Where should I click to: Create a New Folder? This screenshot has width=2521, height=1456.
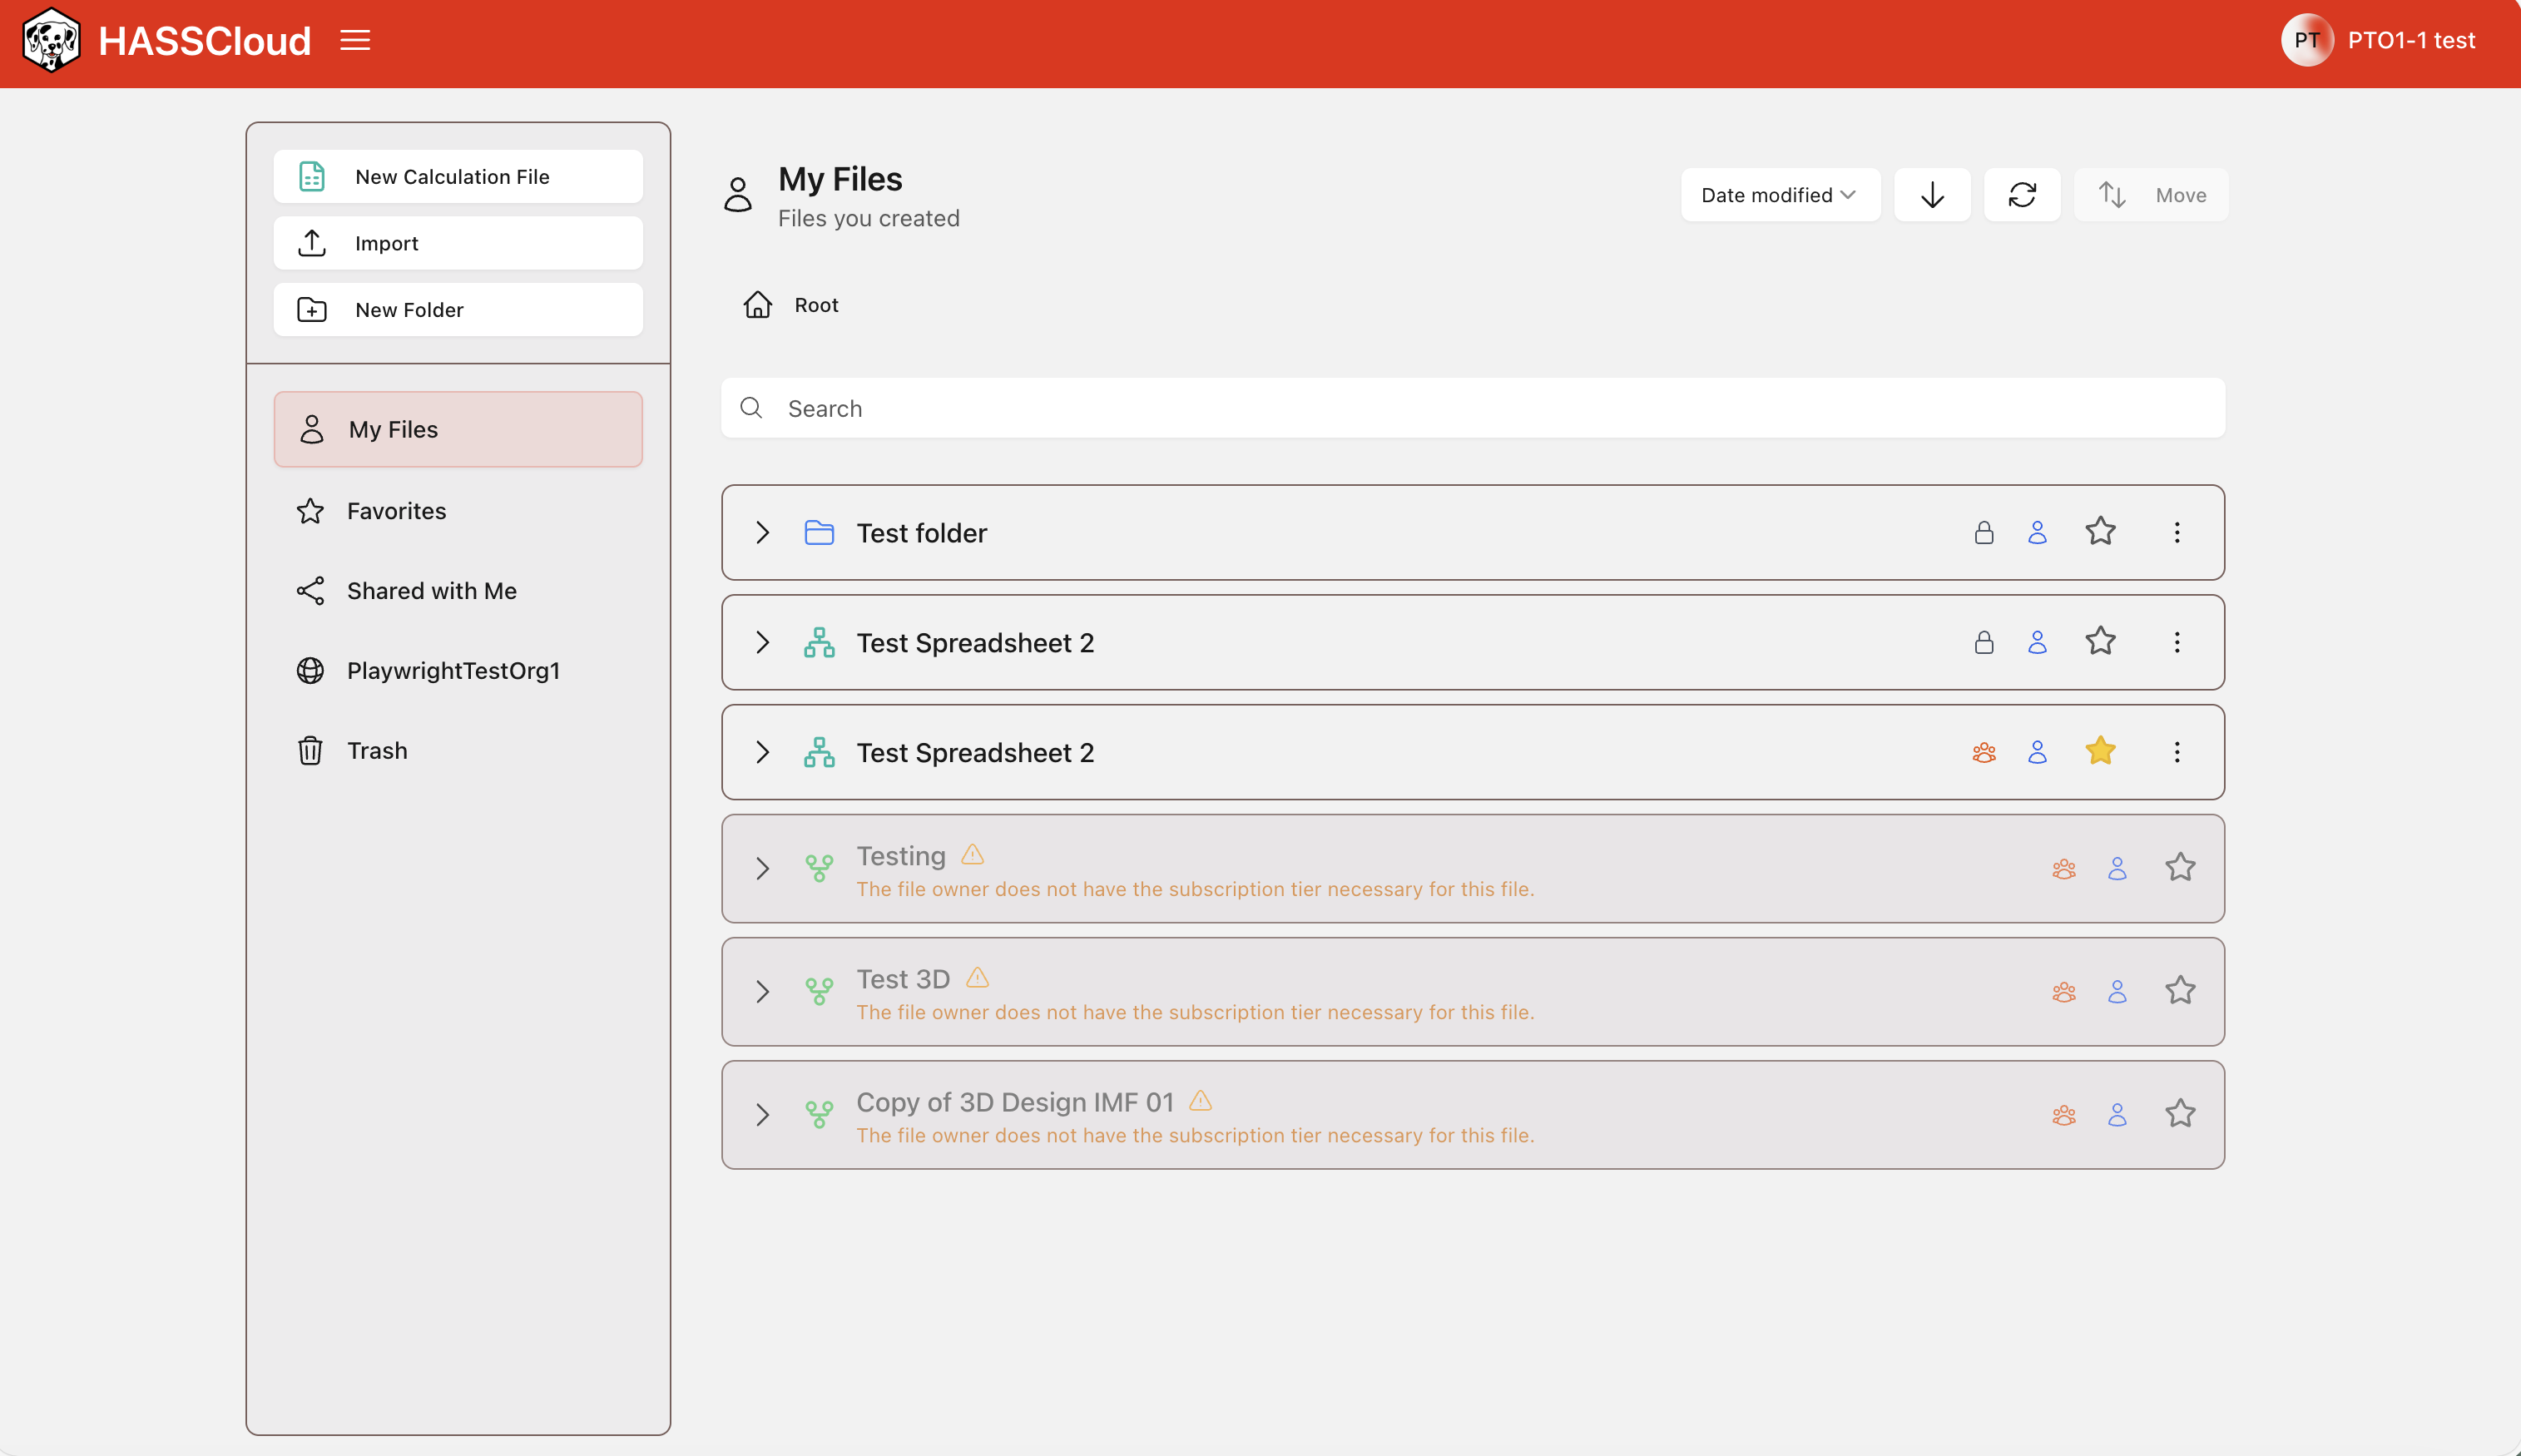click(458, 310)
